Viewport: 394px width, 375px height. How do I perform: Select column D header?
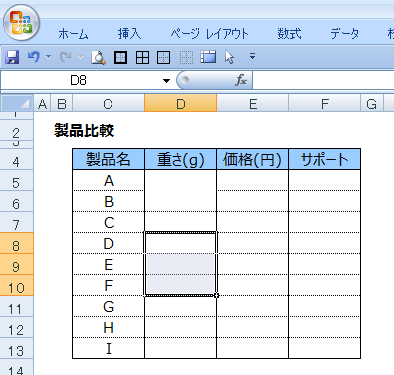click(x=181, y=104)
